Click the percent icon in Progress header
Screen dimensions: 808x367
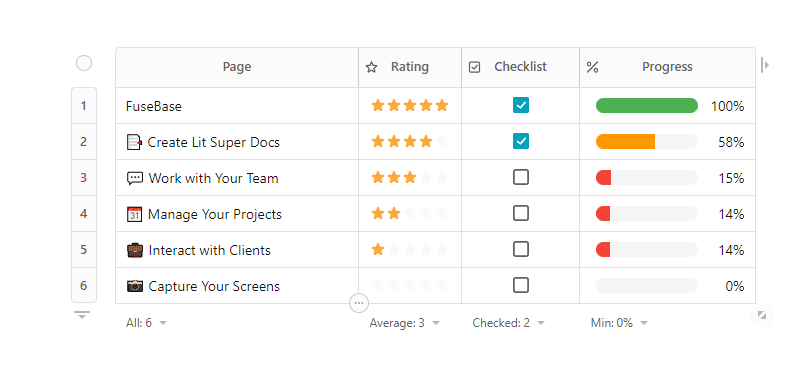coord(592,67)
